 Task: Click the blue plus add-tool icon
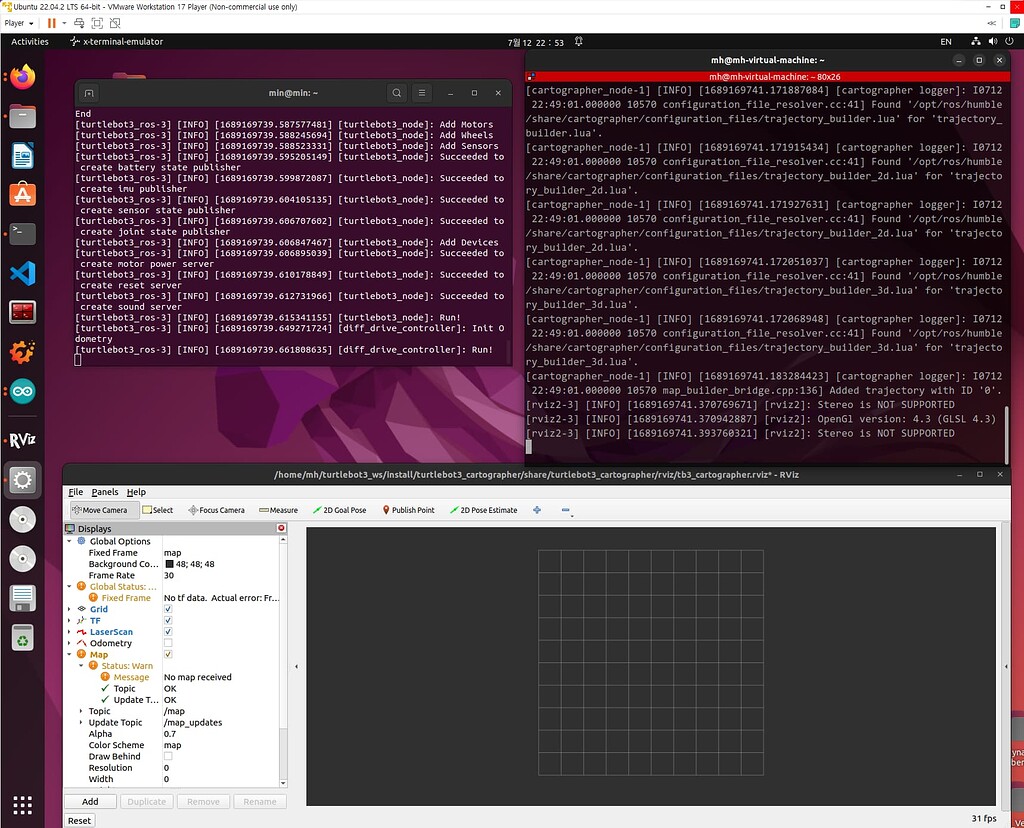point(537,510)
